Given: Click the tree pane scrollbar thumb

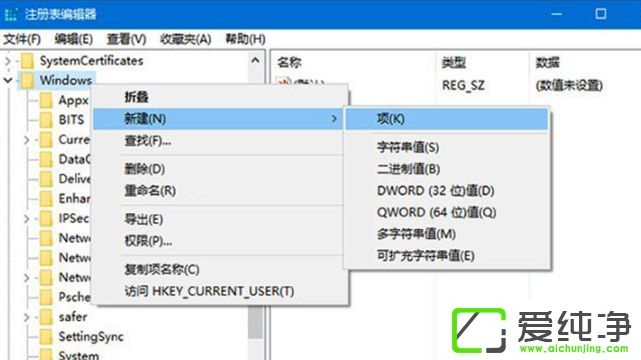Looking at the screenshot, I should pos(256,322).
